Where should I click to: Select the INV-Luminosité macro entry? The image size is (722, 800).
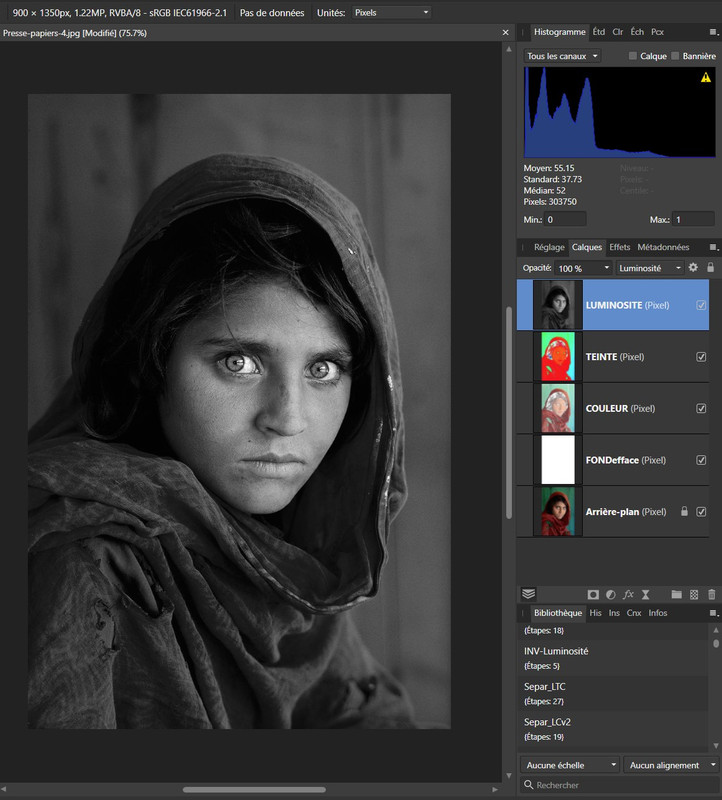[x=613, y=658]
